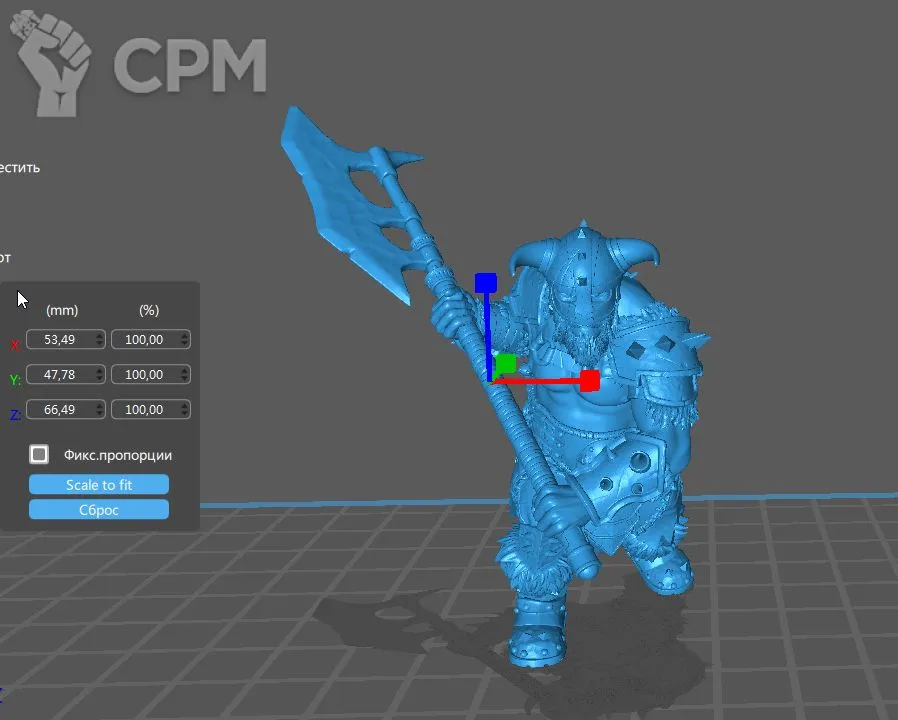Click the Z percent field spinner arrows
Image resolution: width=898 pixels, height=720 pixels.
click(x=185, y=409)
